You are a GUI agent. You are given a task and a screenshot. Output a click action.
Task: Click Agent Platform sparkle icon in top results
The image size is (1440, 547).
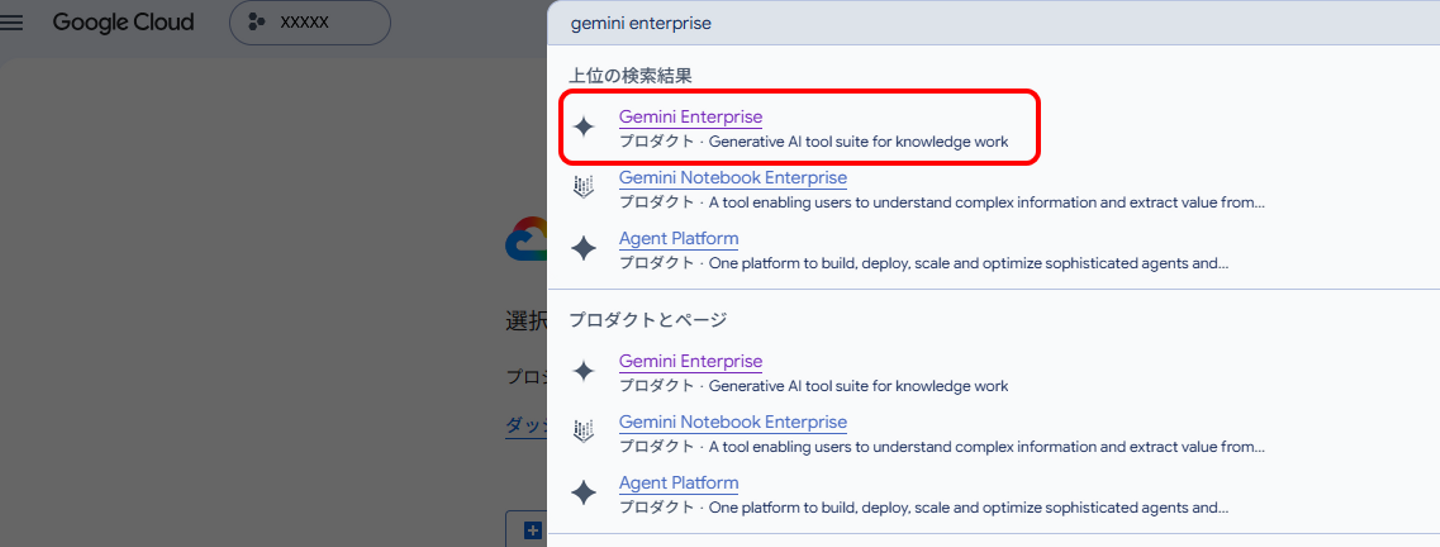(x=584, y=248)
